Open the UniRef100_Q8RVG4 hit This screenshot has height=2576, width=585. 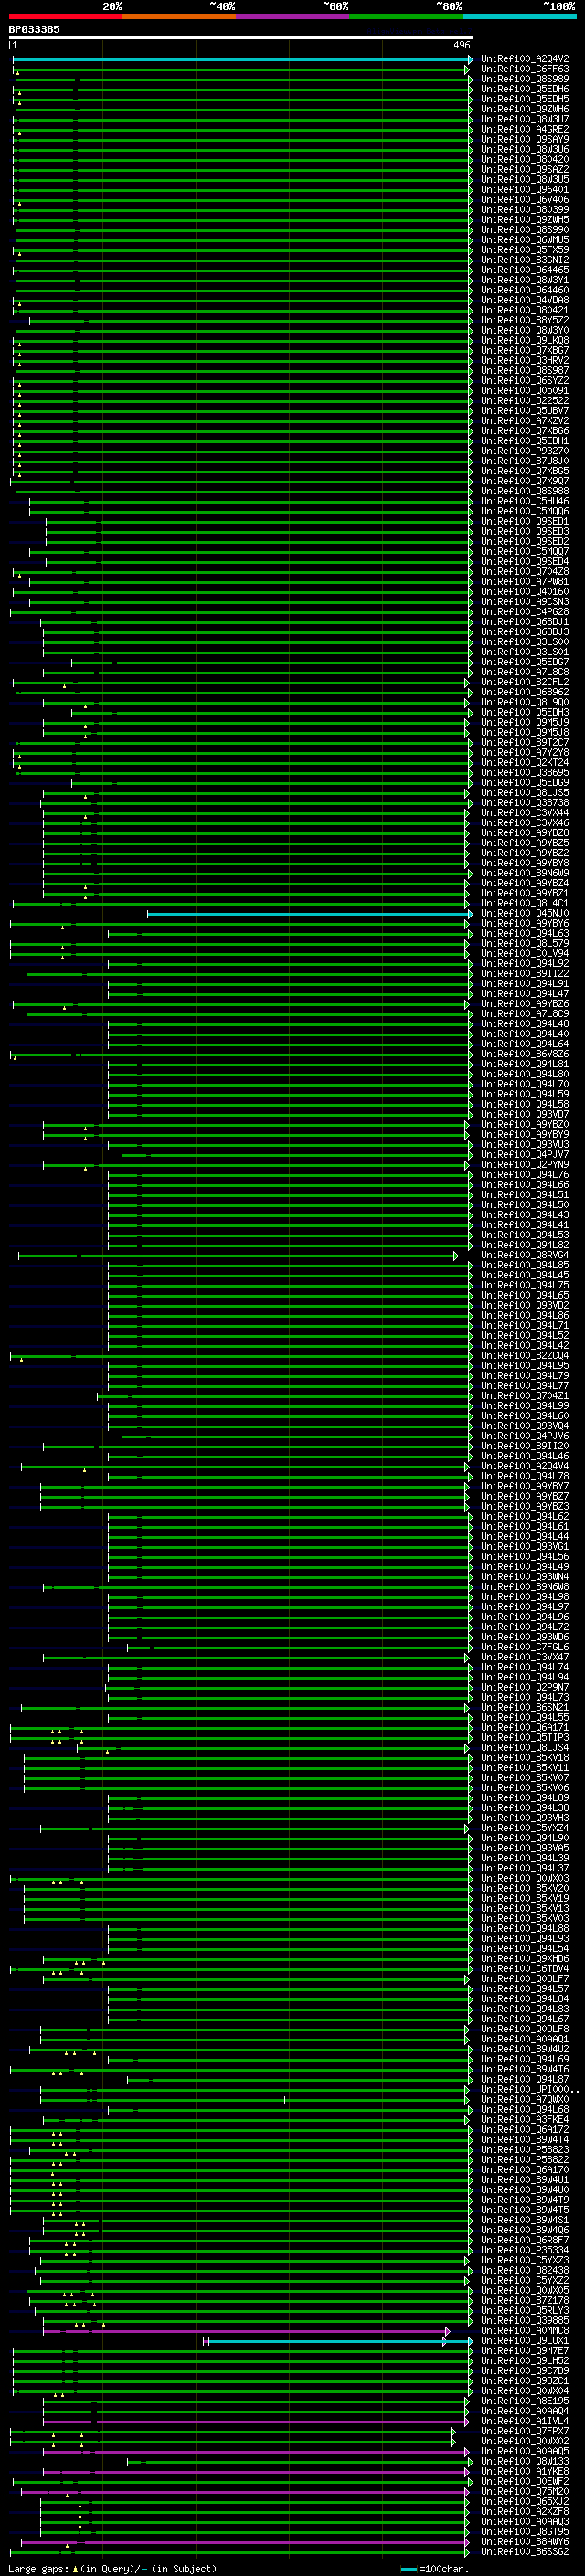pos(525,1256)
